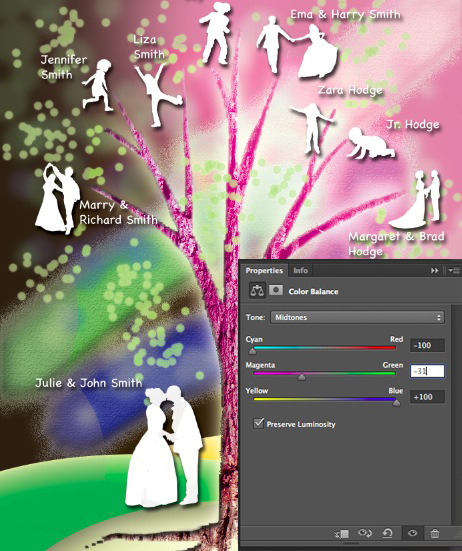This screenshot has width=462, height=551.
Task: Click the 'Cyan' slider label
Action: point(254,339)
